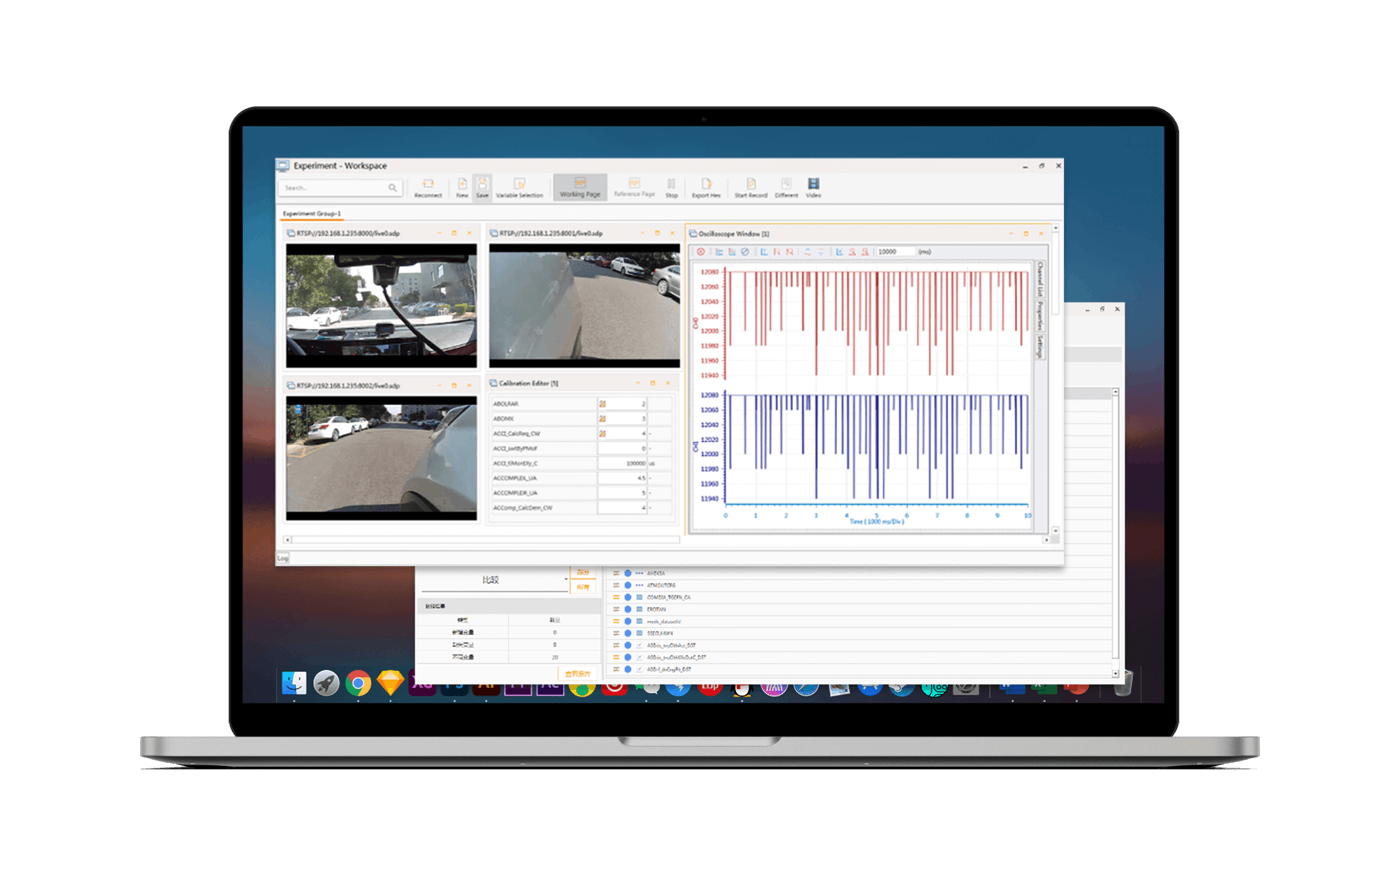
Task: Toggle the blue dot beside ATMOUTONS row
Action: click(628, 585)
